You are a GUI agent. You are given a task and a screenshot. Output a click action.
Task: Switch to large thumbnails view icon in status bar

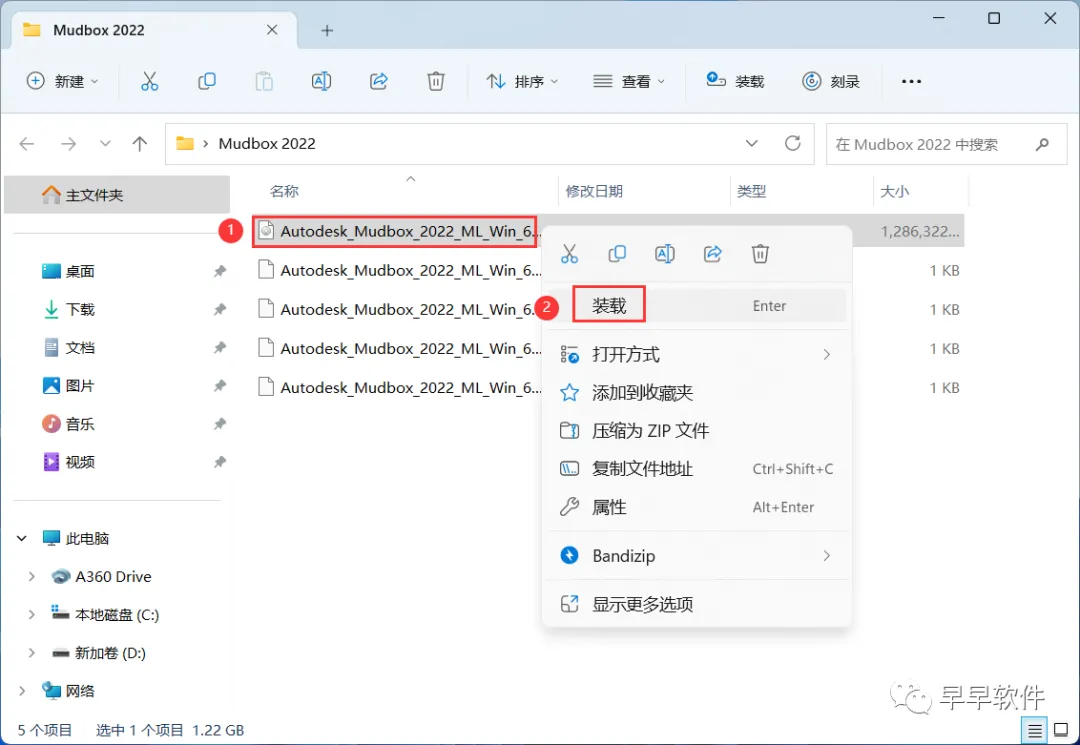pos(1061,730)
